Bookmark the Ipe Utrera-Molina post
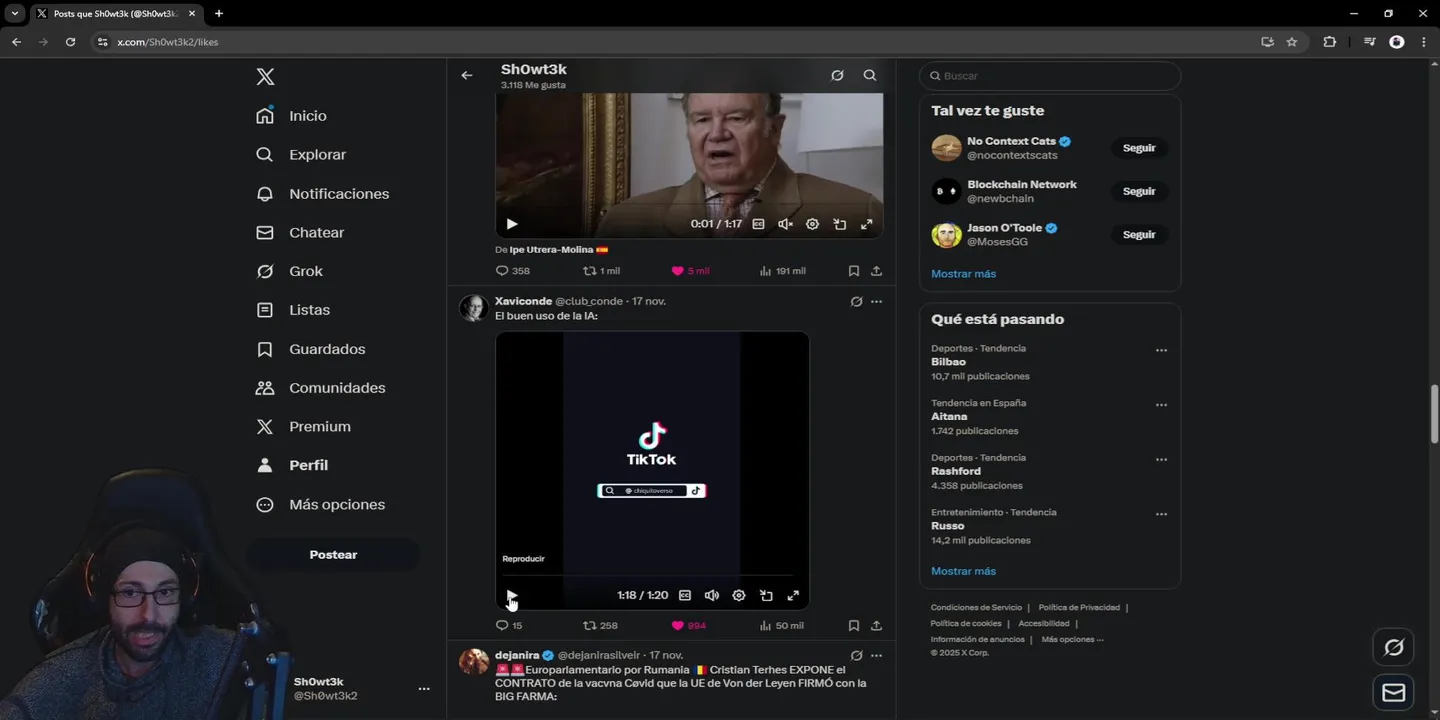1440x720 pixels. click(x=854, y=271)
